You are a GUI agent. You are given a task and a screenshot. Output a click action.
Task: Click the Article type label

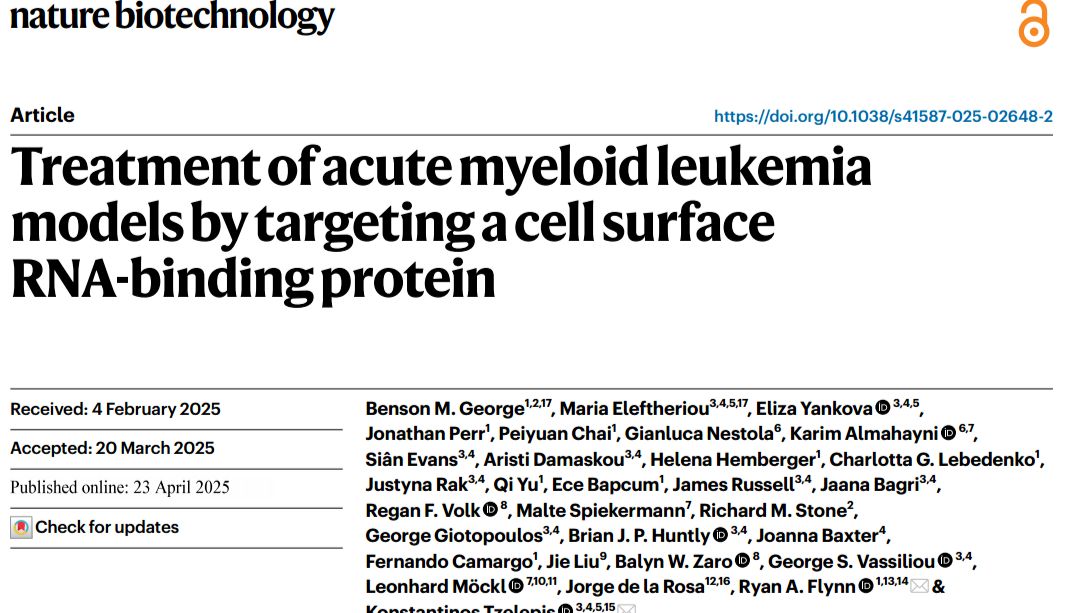pyautogui.click(x=42, y=115)
